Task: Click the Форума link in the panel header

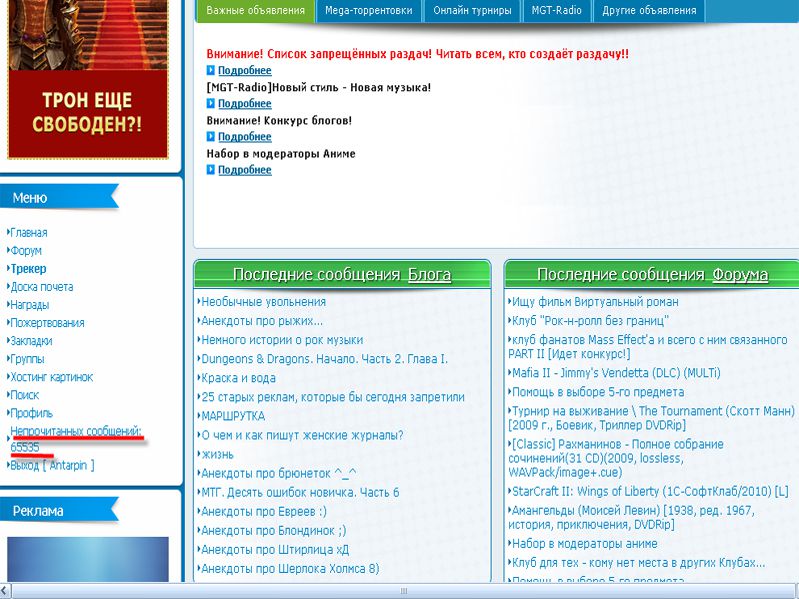Action: pos(739,275)
